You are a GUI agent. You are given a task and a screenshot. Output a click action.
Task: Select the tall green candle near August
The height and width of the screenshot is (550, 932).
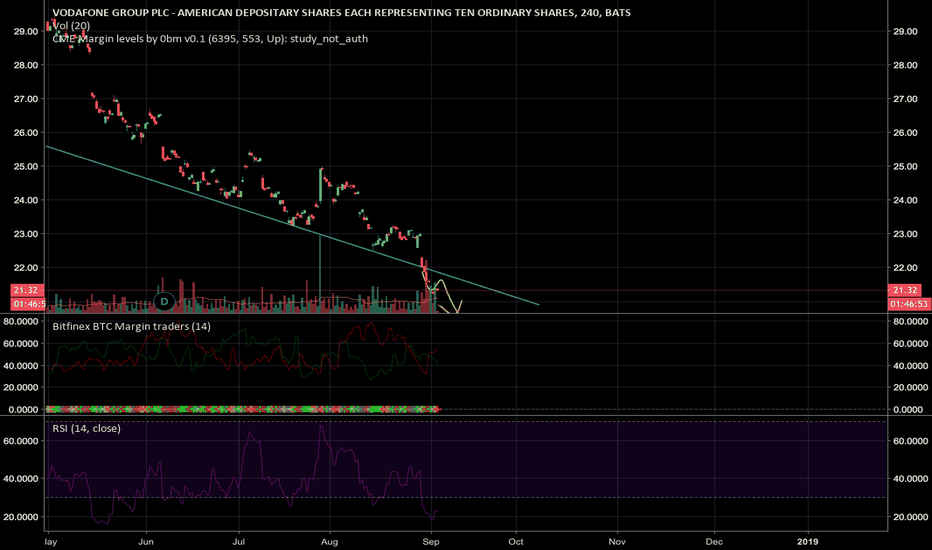coord(320,186)
